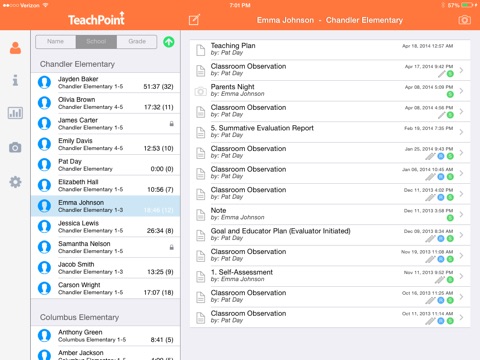This screenshot has width=480, height=360.
Task: Tap Summative Evaluation Report document icon
Action: click(x=200, y=132)
